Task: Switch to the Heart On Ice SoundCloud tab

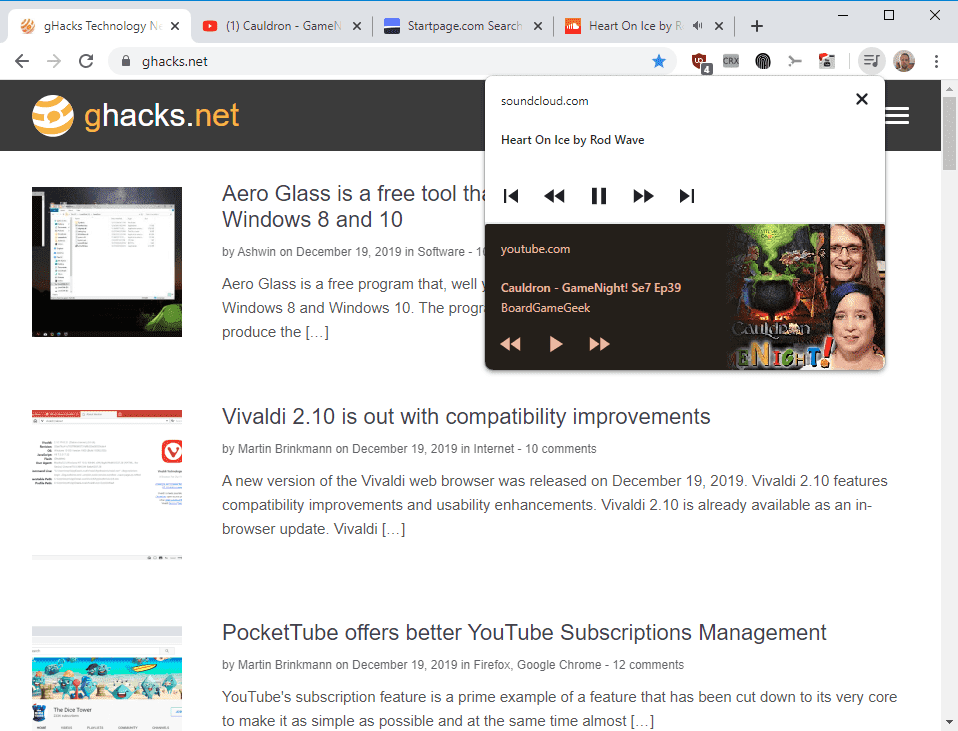Action: [x=635, y=26]
